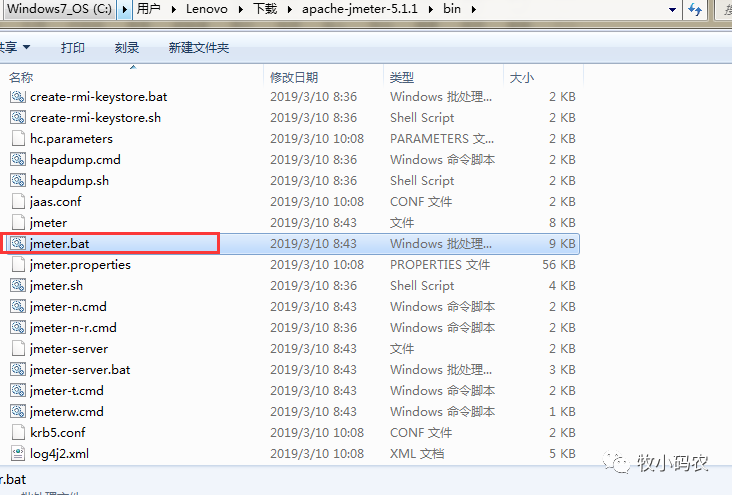732x495 pixels.
Task: Click the hc.parameters file icon
Action: (x=18, y=139)
